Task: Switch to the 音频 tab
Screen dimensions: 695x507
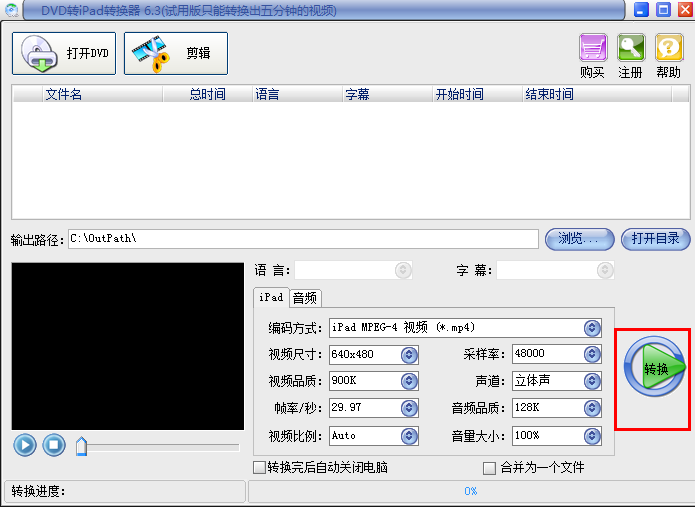Action: (x=305, y=298)
